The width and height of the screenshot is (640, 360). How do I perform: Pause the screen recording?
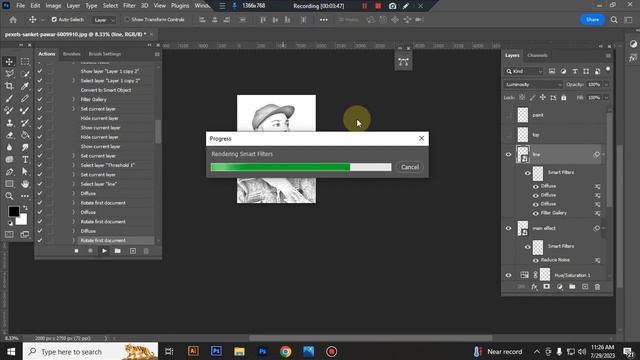pos(364,6)
